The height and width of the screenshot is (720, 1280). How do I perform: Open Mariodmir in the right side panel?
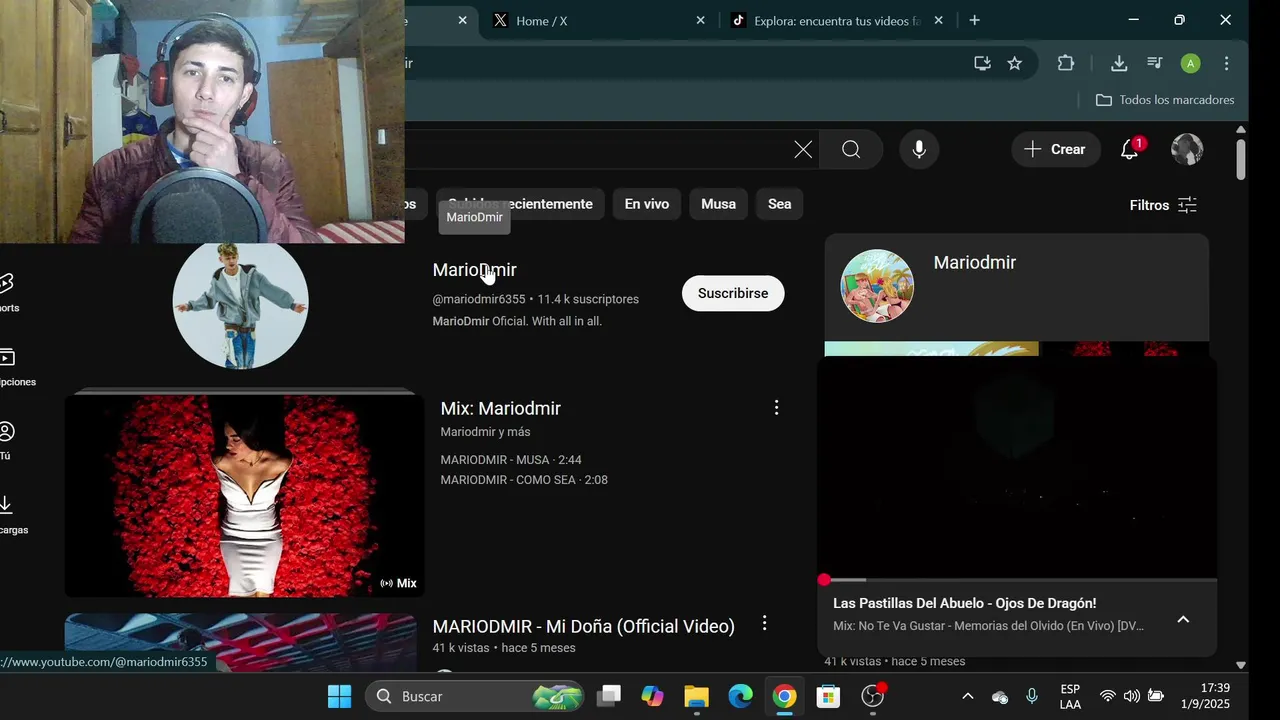(975, 262)
